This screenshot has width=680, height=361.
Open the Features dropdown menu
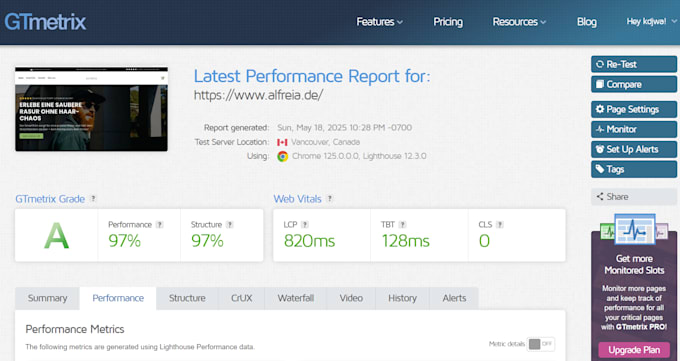[379, 22]
